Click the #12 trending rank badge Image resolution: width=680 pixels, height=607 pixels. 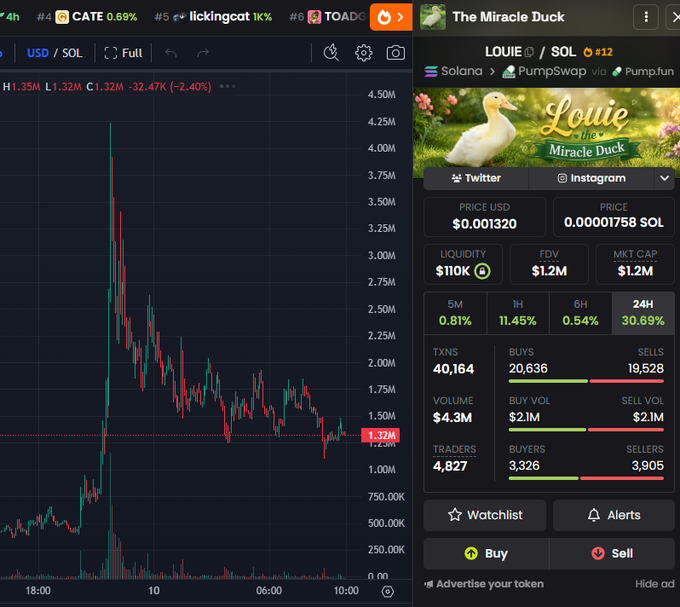click(x=598, y=52)
